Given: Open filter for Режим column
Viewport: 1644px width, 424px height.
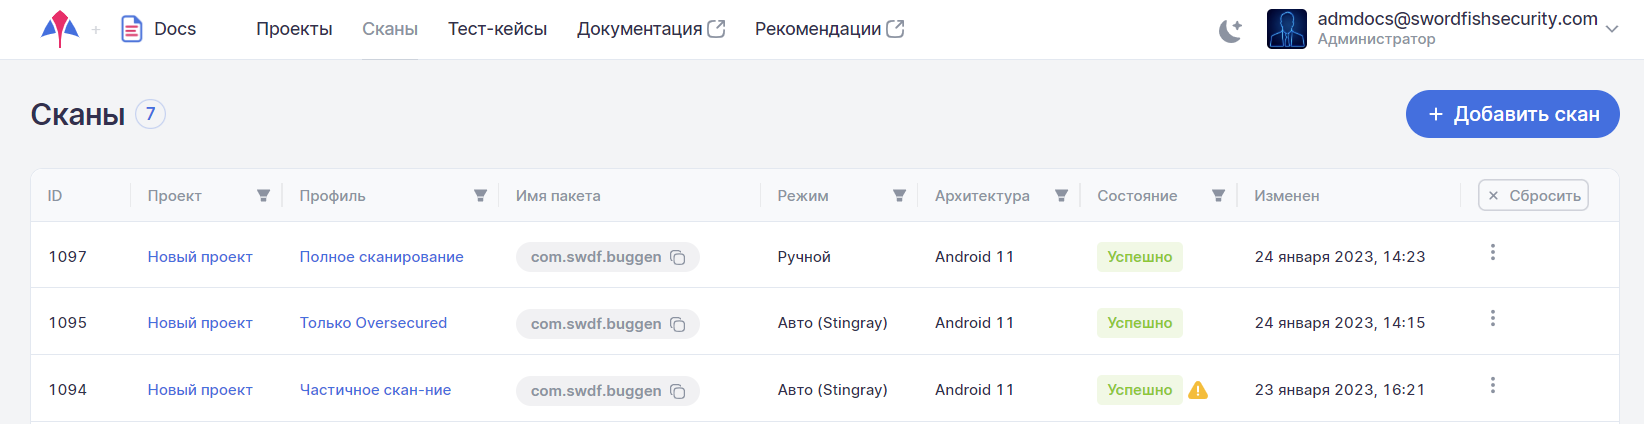Looking at the screenshot, I should coord(899,196).
